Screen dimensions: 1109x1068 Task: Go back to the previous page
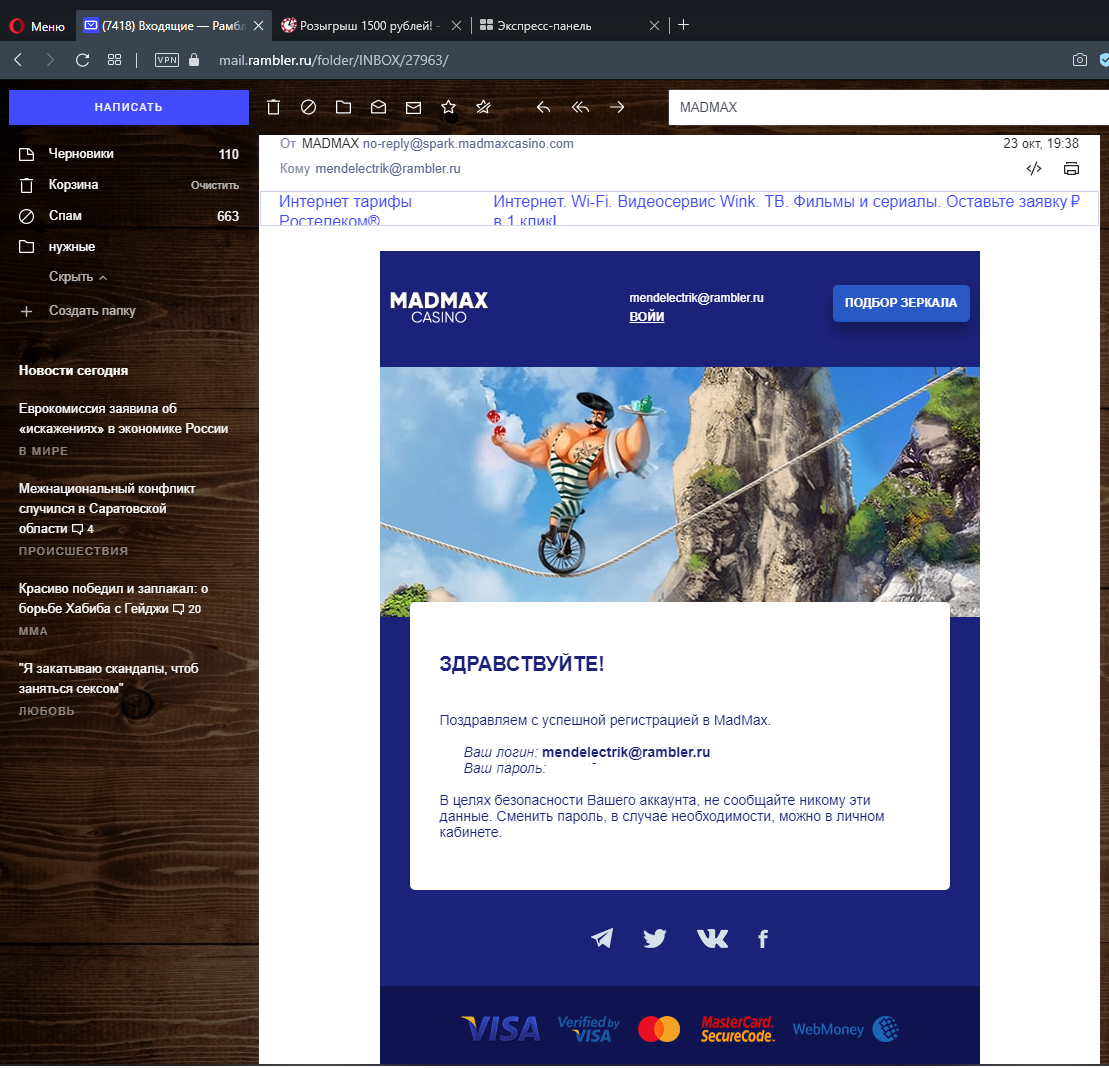pyautogui.click(x=18, y=60)
